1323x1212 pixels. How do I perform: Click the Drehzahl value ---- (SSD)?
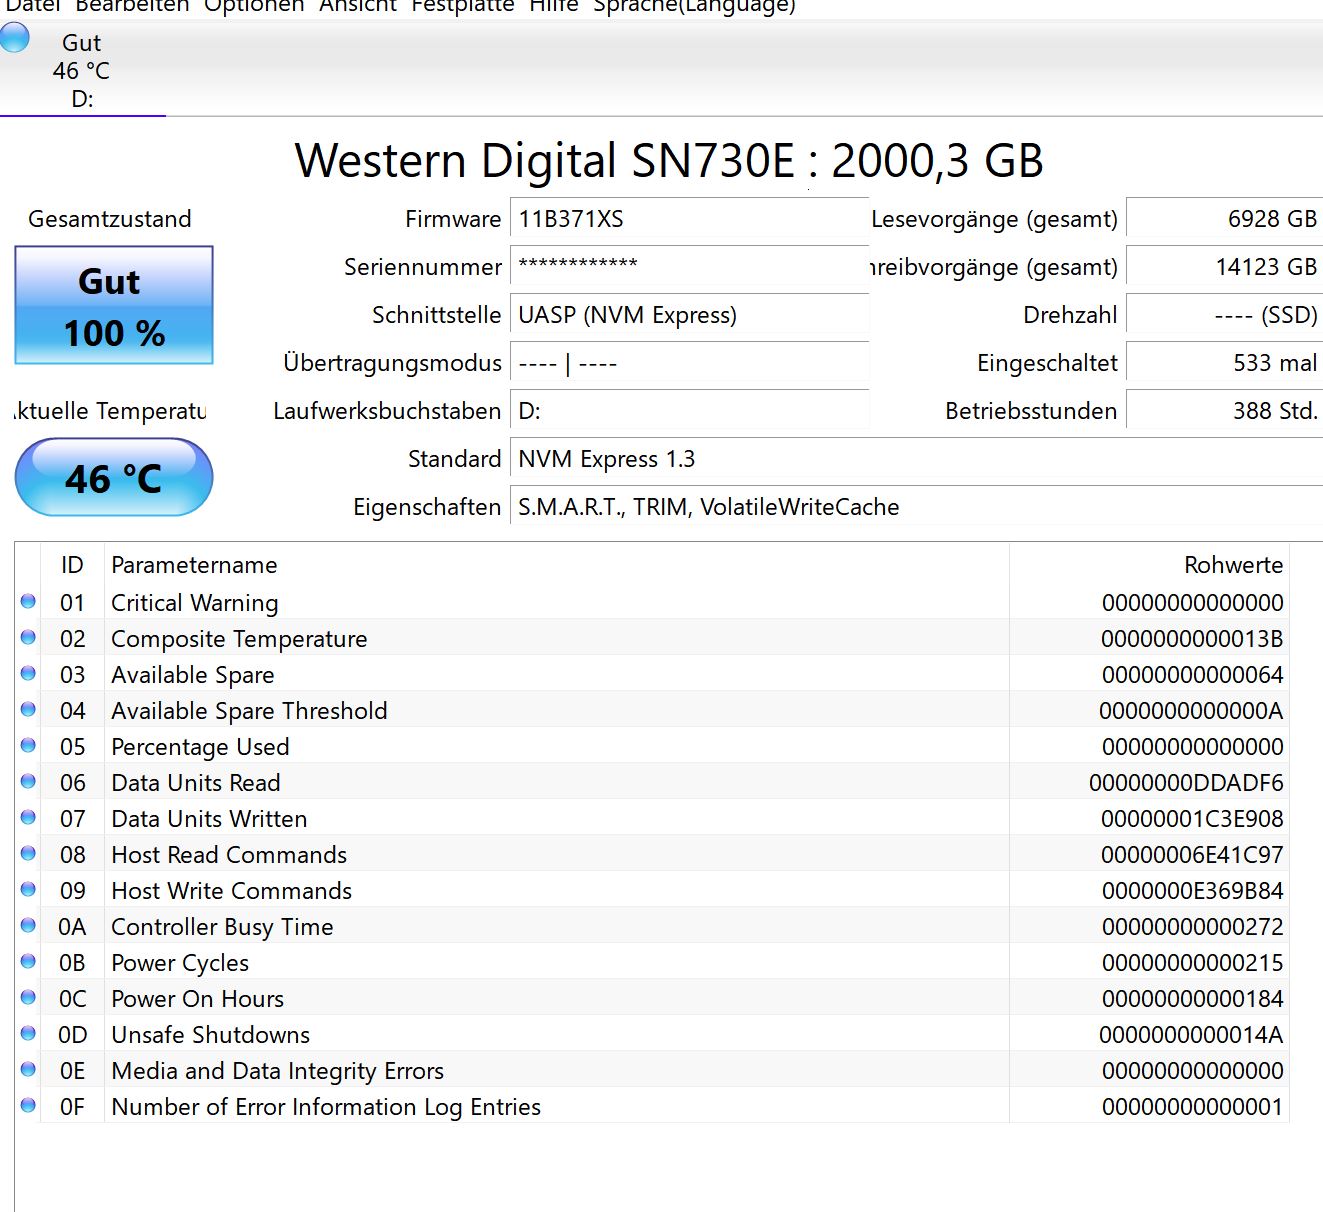[1224, 315]
